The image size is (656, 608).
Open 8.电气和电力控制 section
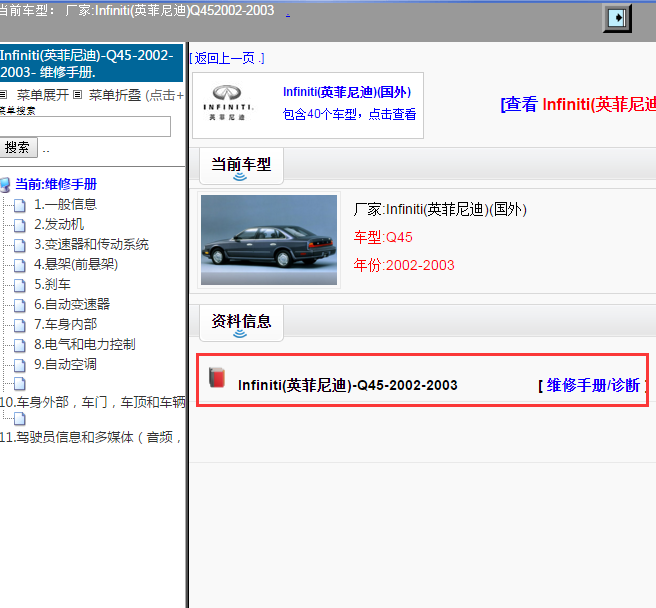(x=85, y=345)
